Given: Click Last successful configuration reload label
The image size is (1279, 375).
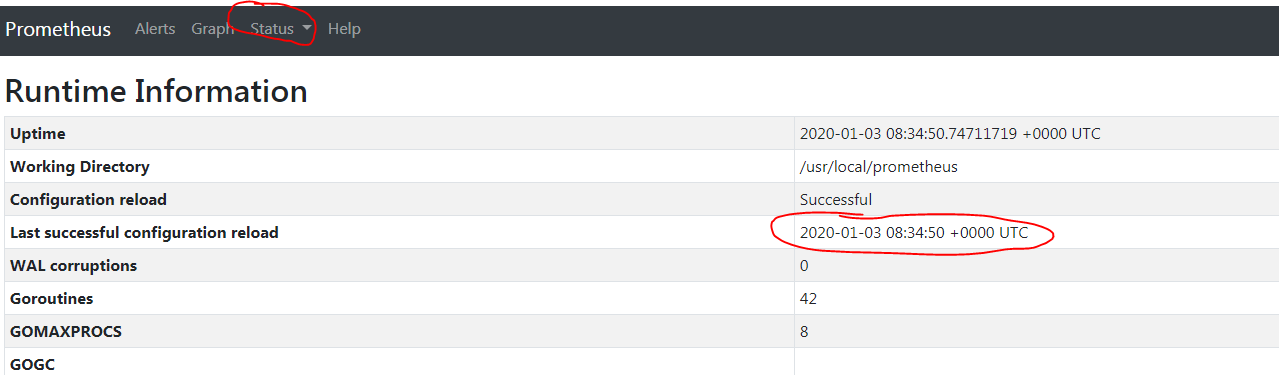Looking at the screenshot, I should (144, 233).
